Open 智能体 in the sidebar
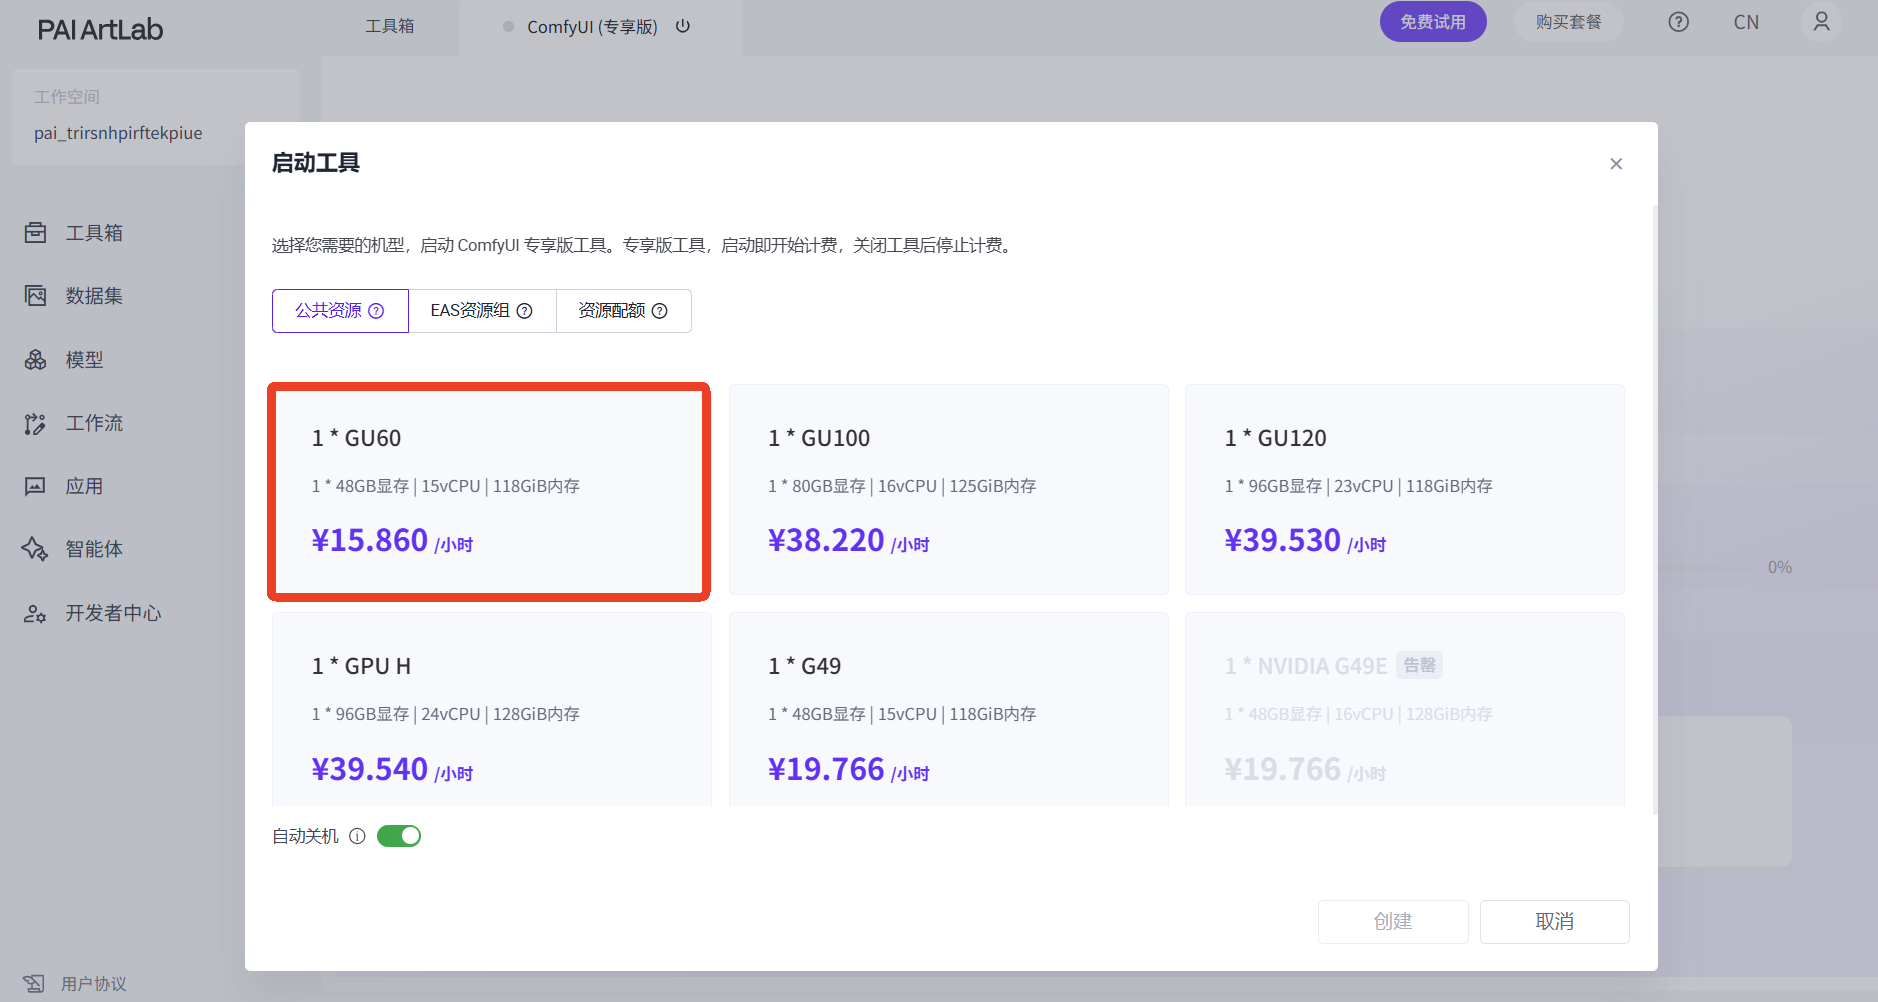1878x1002 pixels. click(94, 549)
